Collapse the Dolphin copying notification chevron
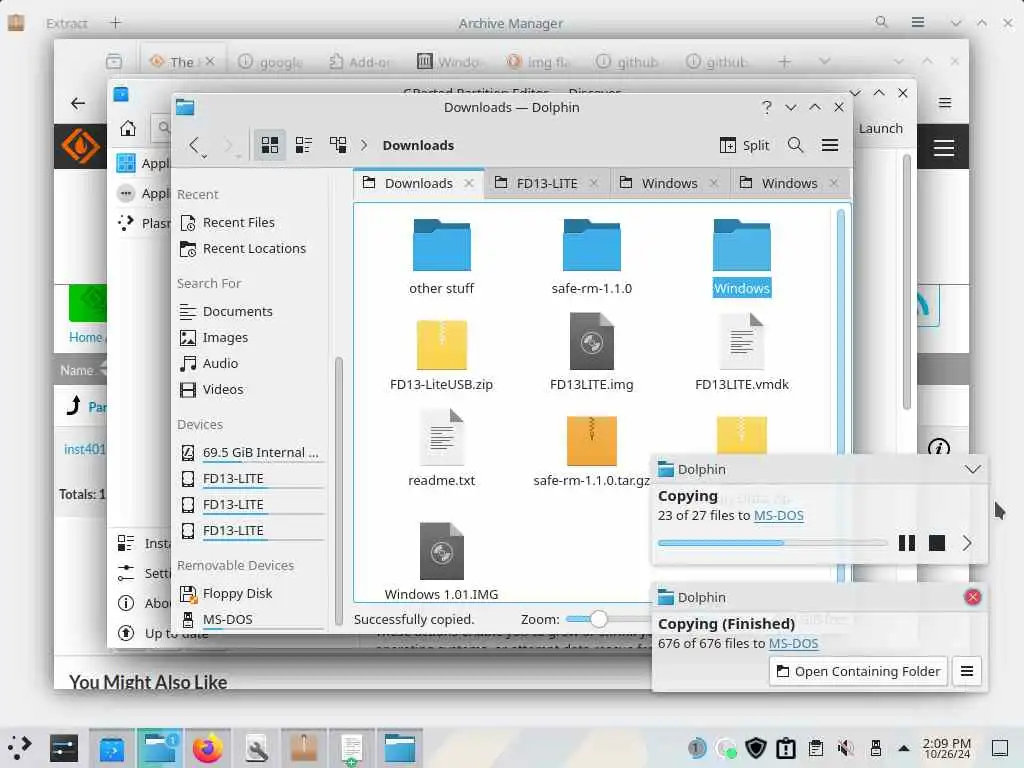The height and width of the screenshot is (768, 1024). [x=972, y=469]
